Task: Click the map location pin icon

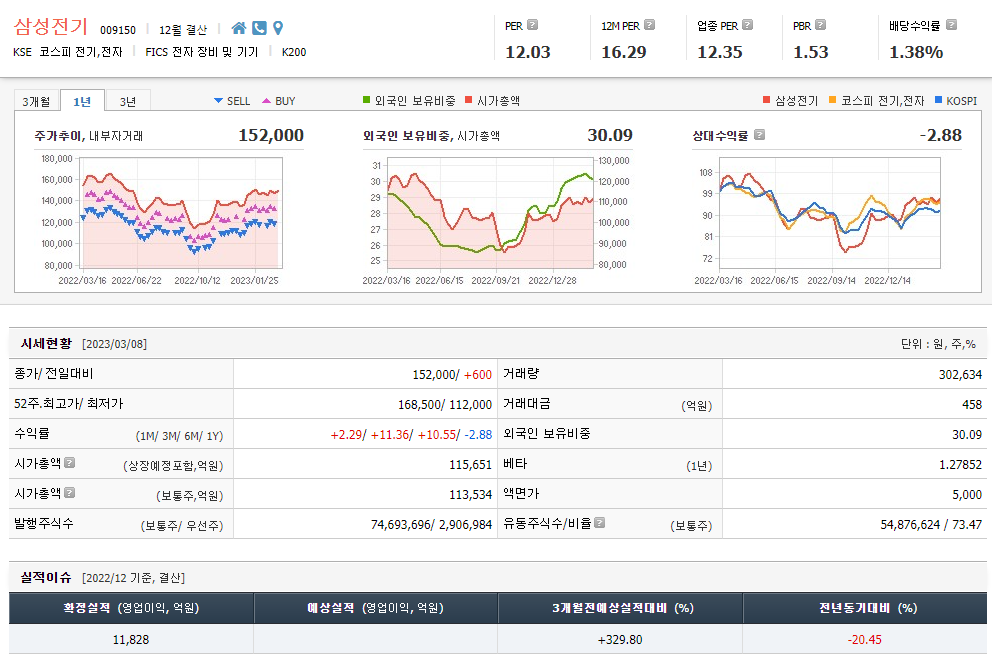Action: (x=278, y=28)
